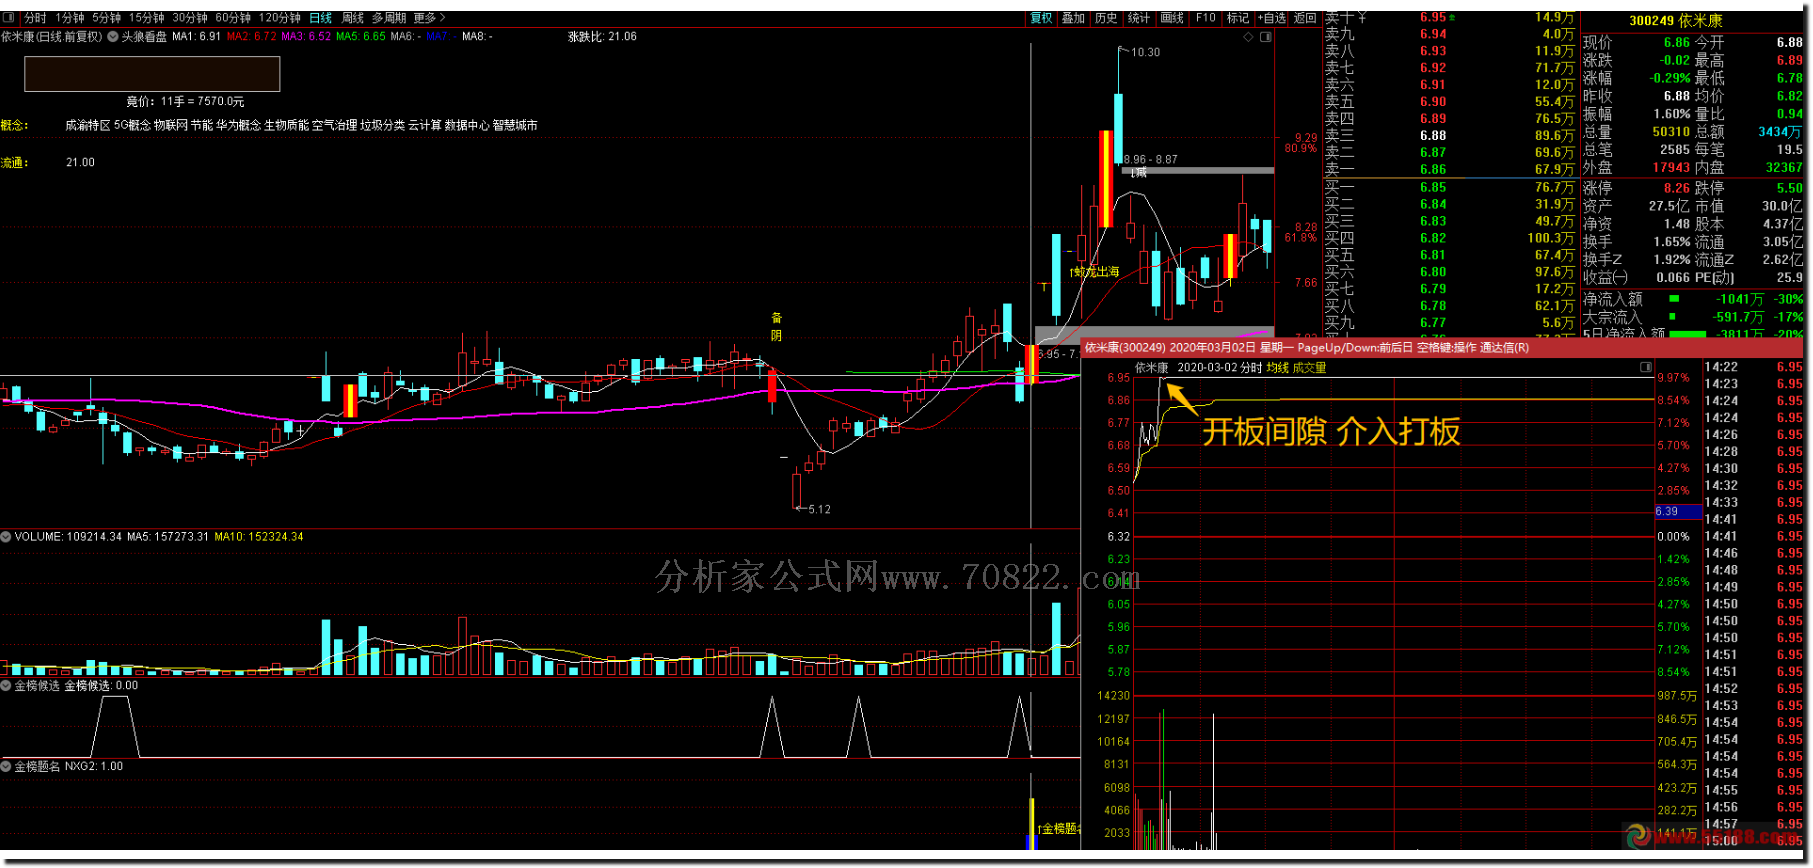This screenshot has height=868, width=1813.
Task: Select the 周线 weekly chart tab
Action: [x=353, y=18]
